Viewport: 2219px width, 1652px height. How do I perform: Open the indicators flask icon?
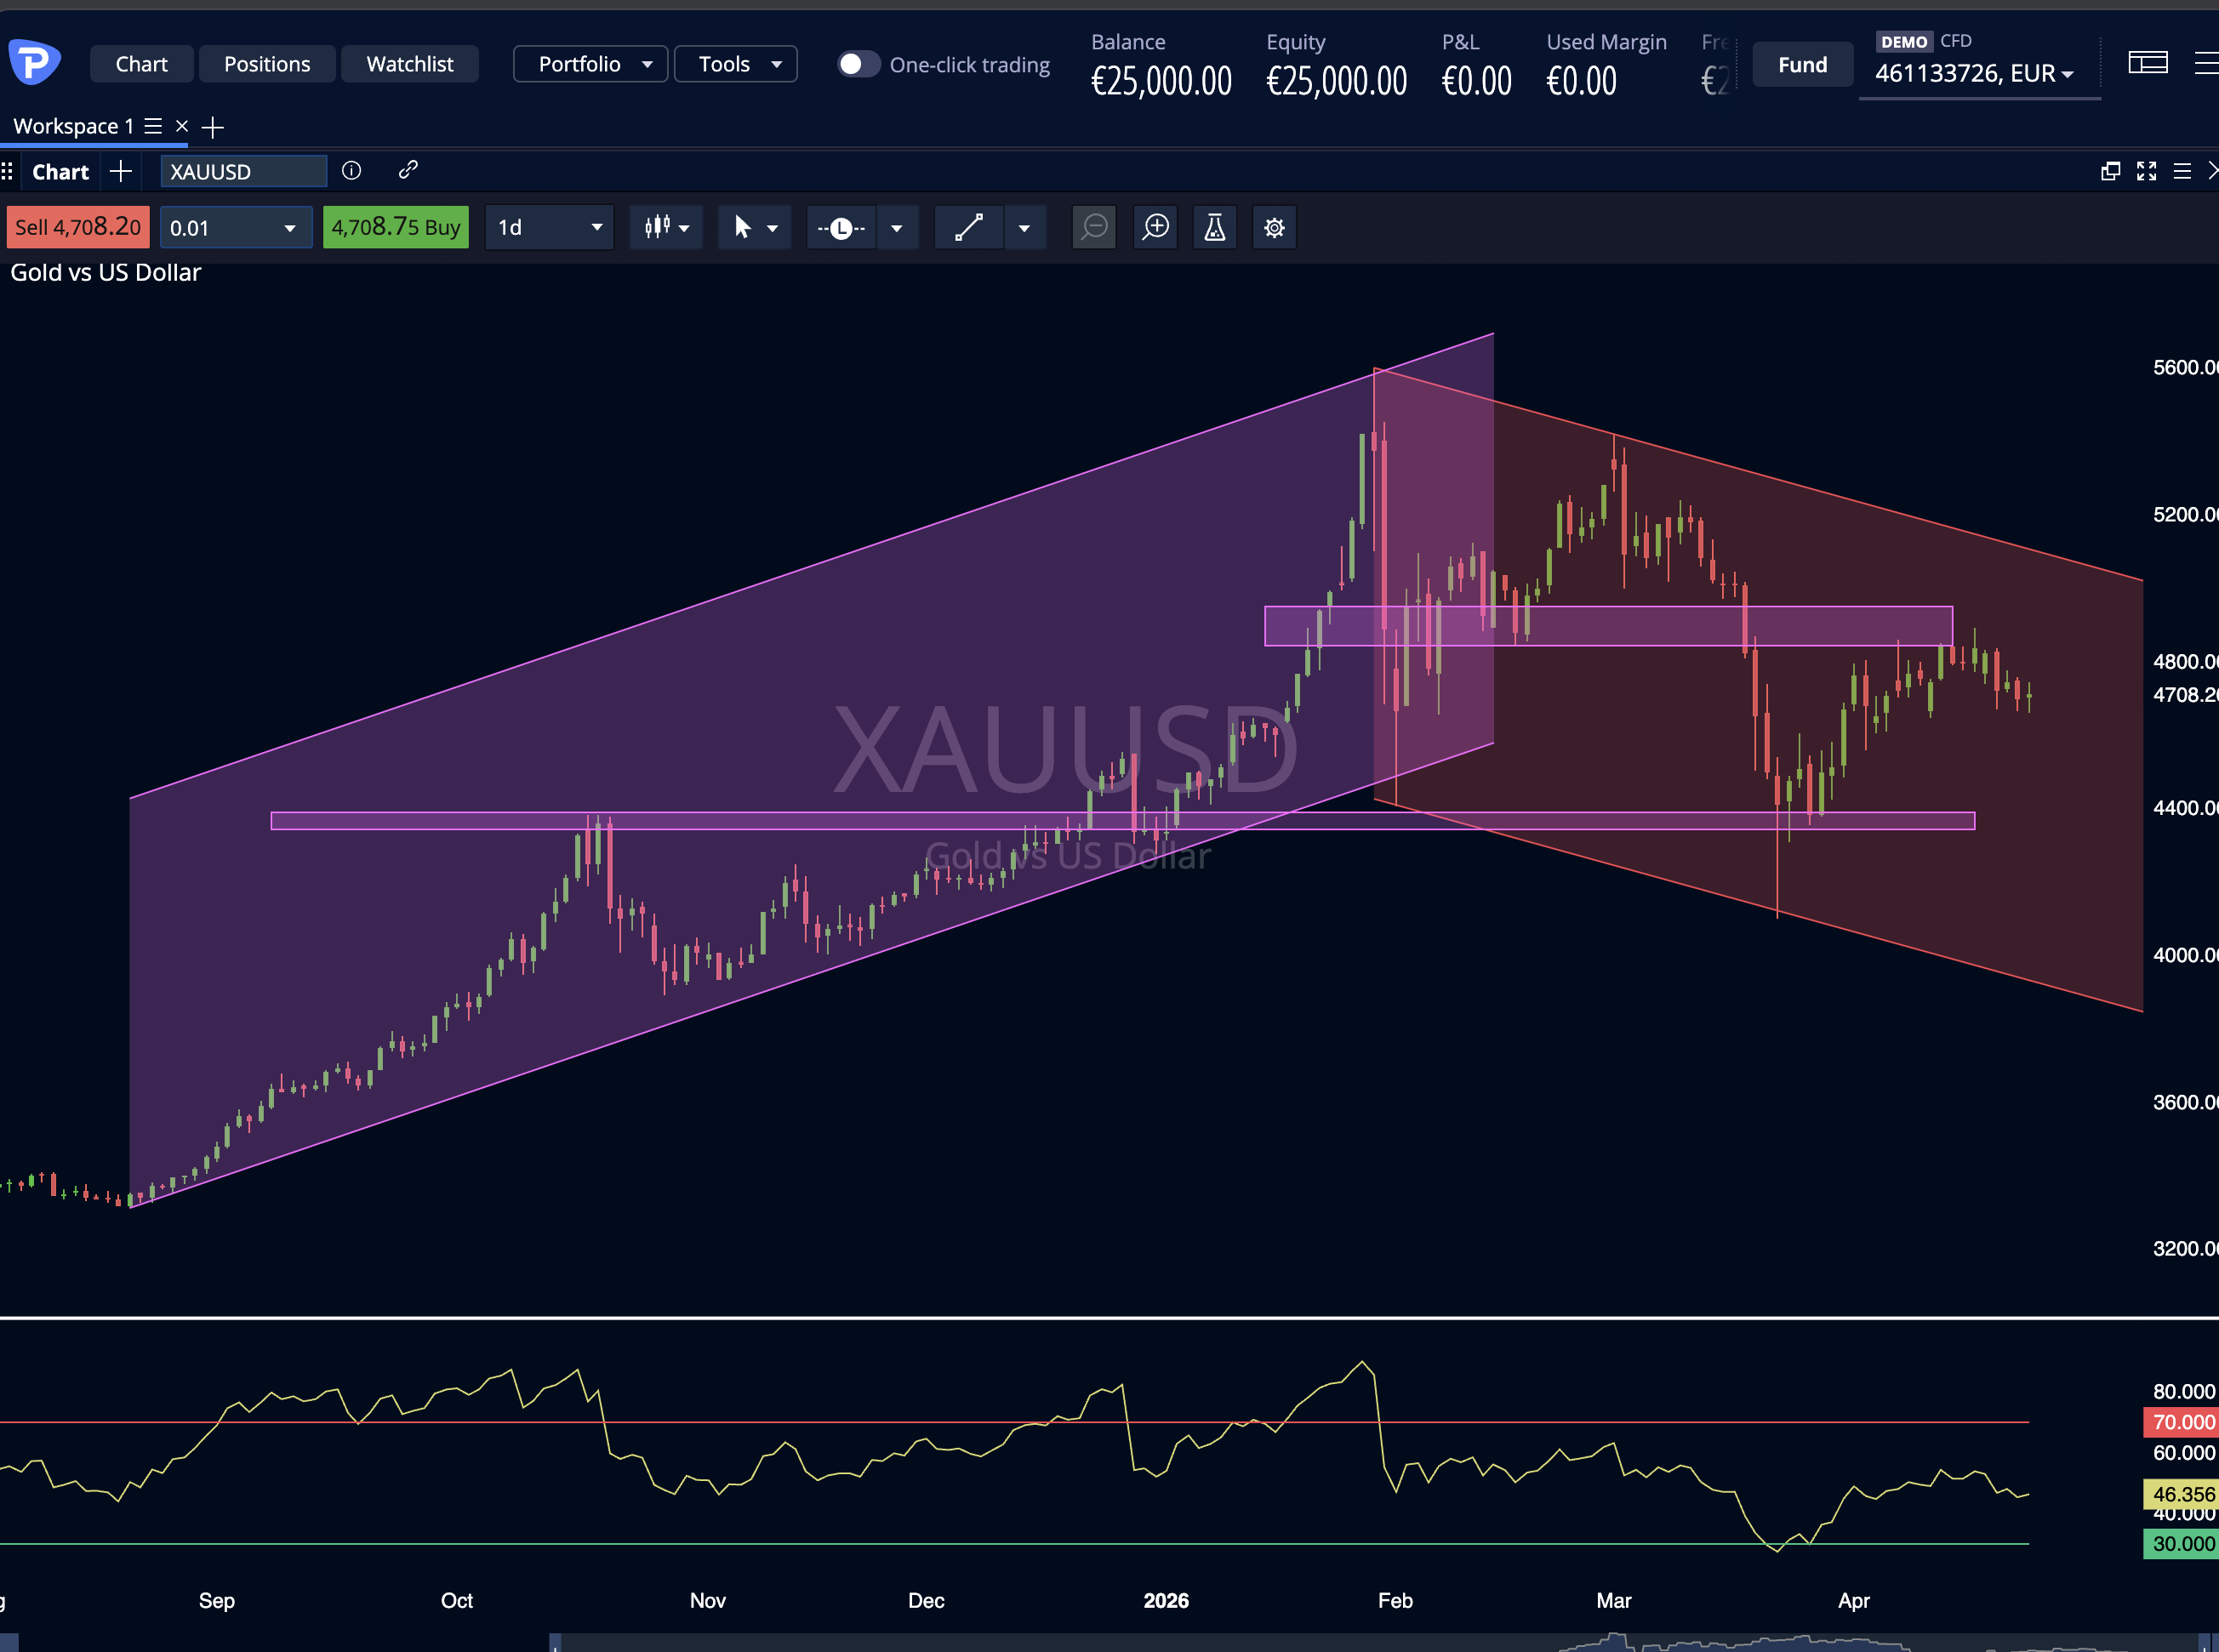(1214, 228)
